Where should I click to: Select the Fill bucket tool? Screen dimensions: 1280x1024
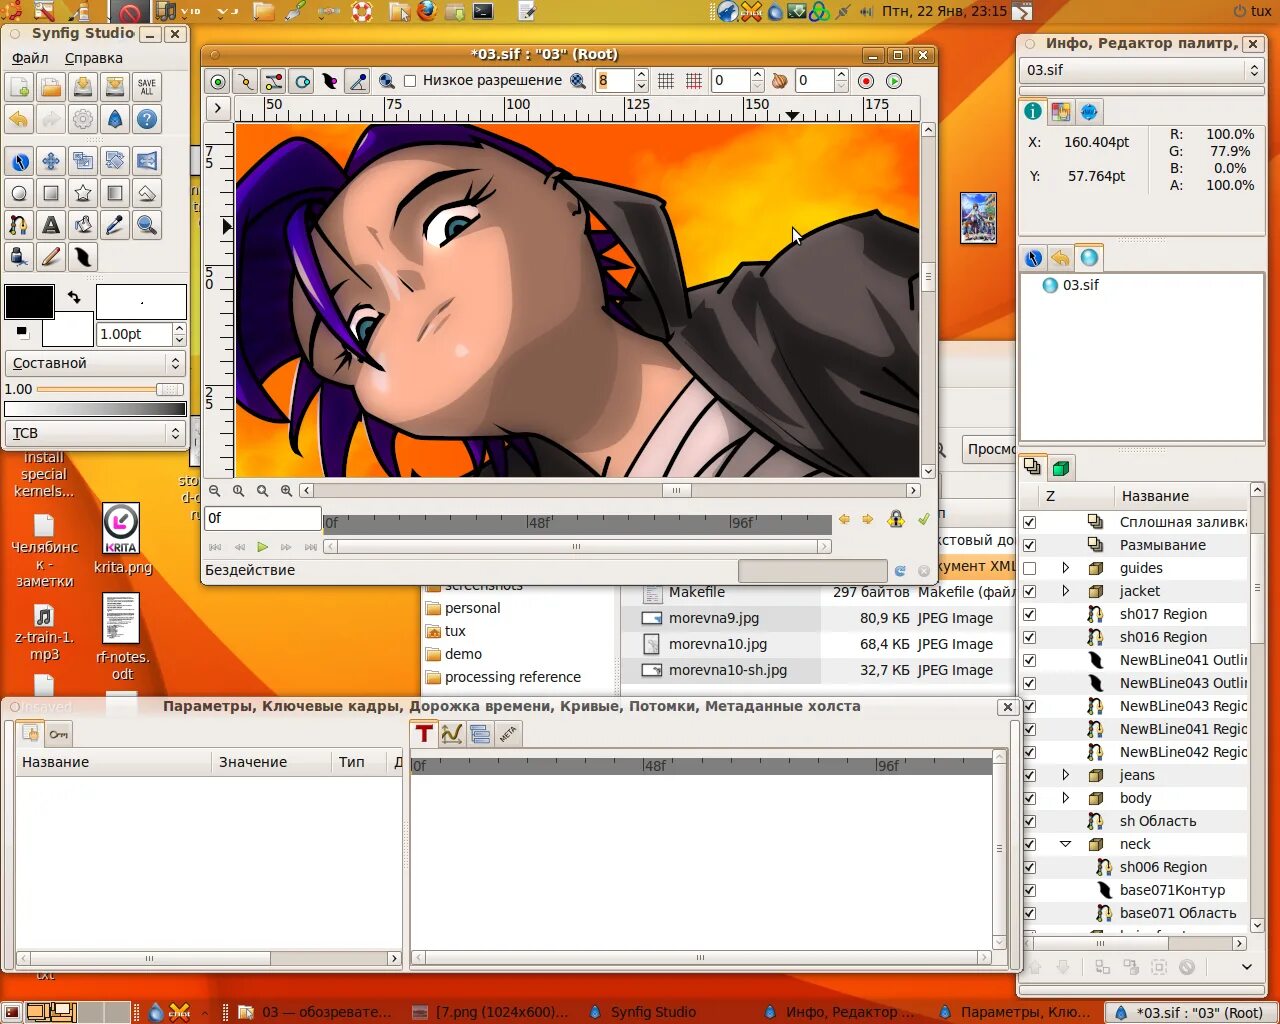pos(83,225)
